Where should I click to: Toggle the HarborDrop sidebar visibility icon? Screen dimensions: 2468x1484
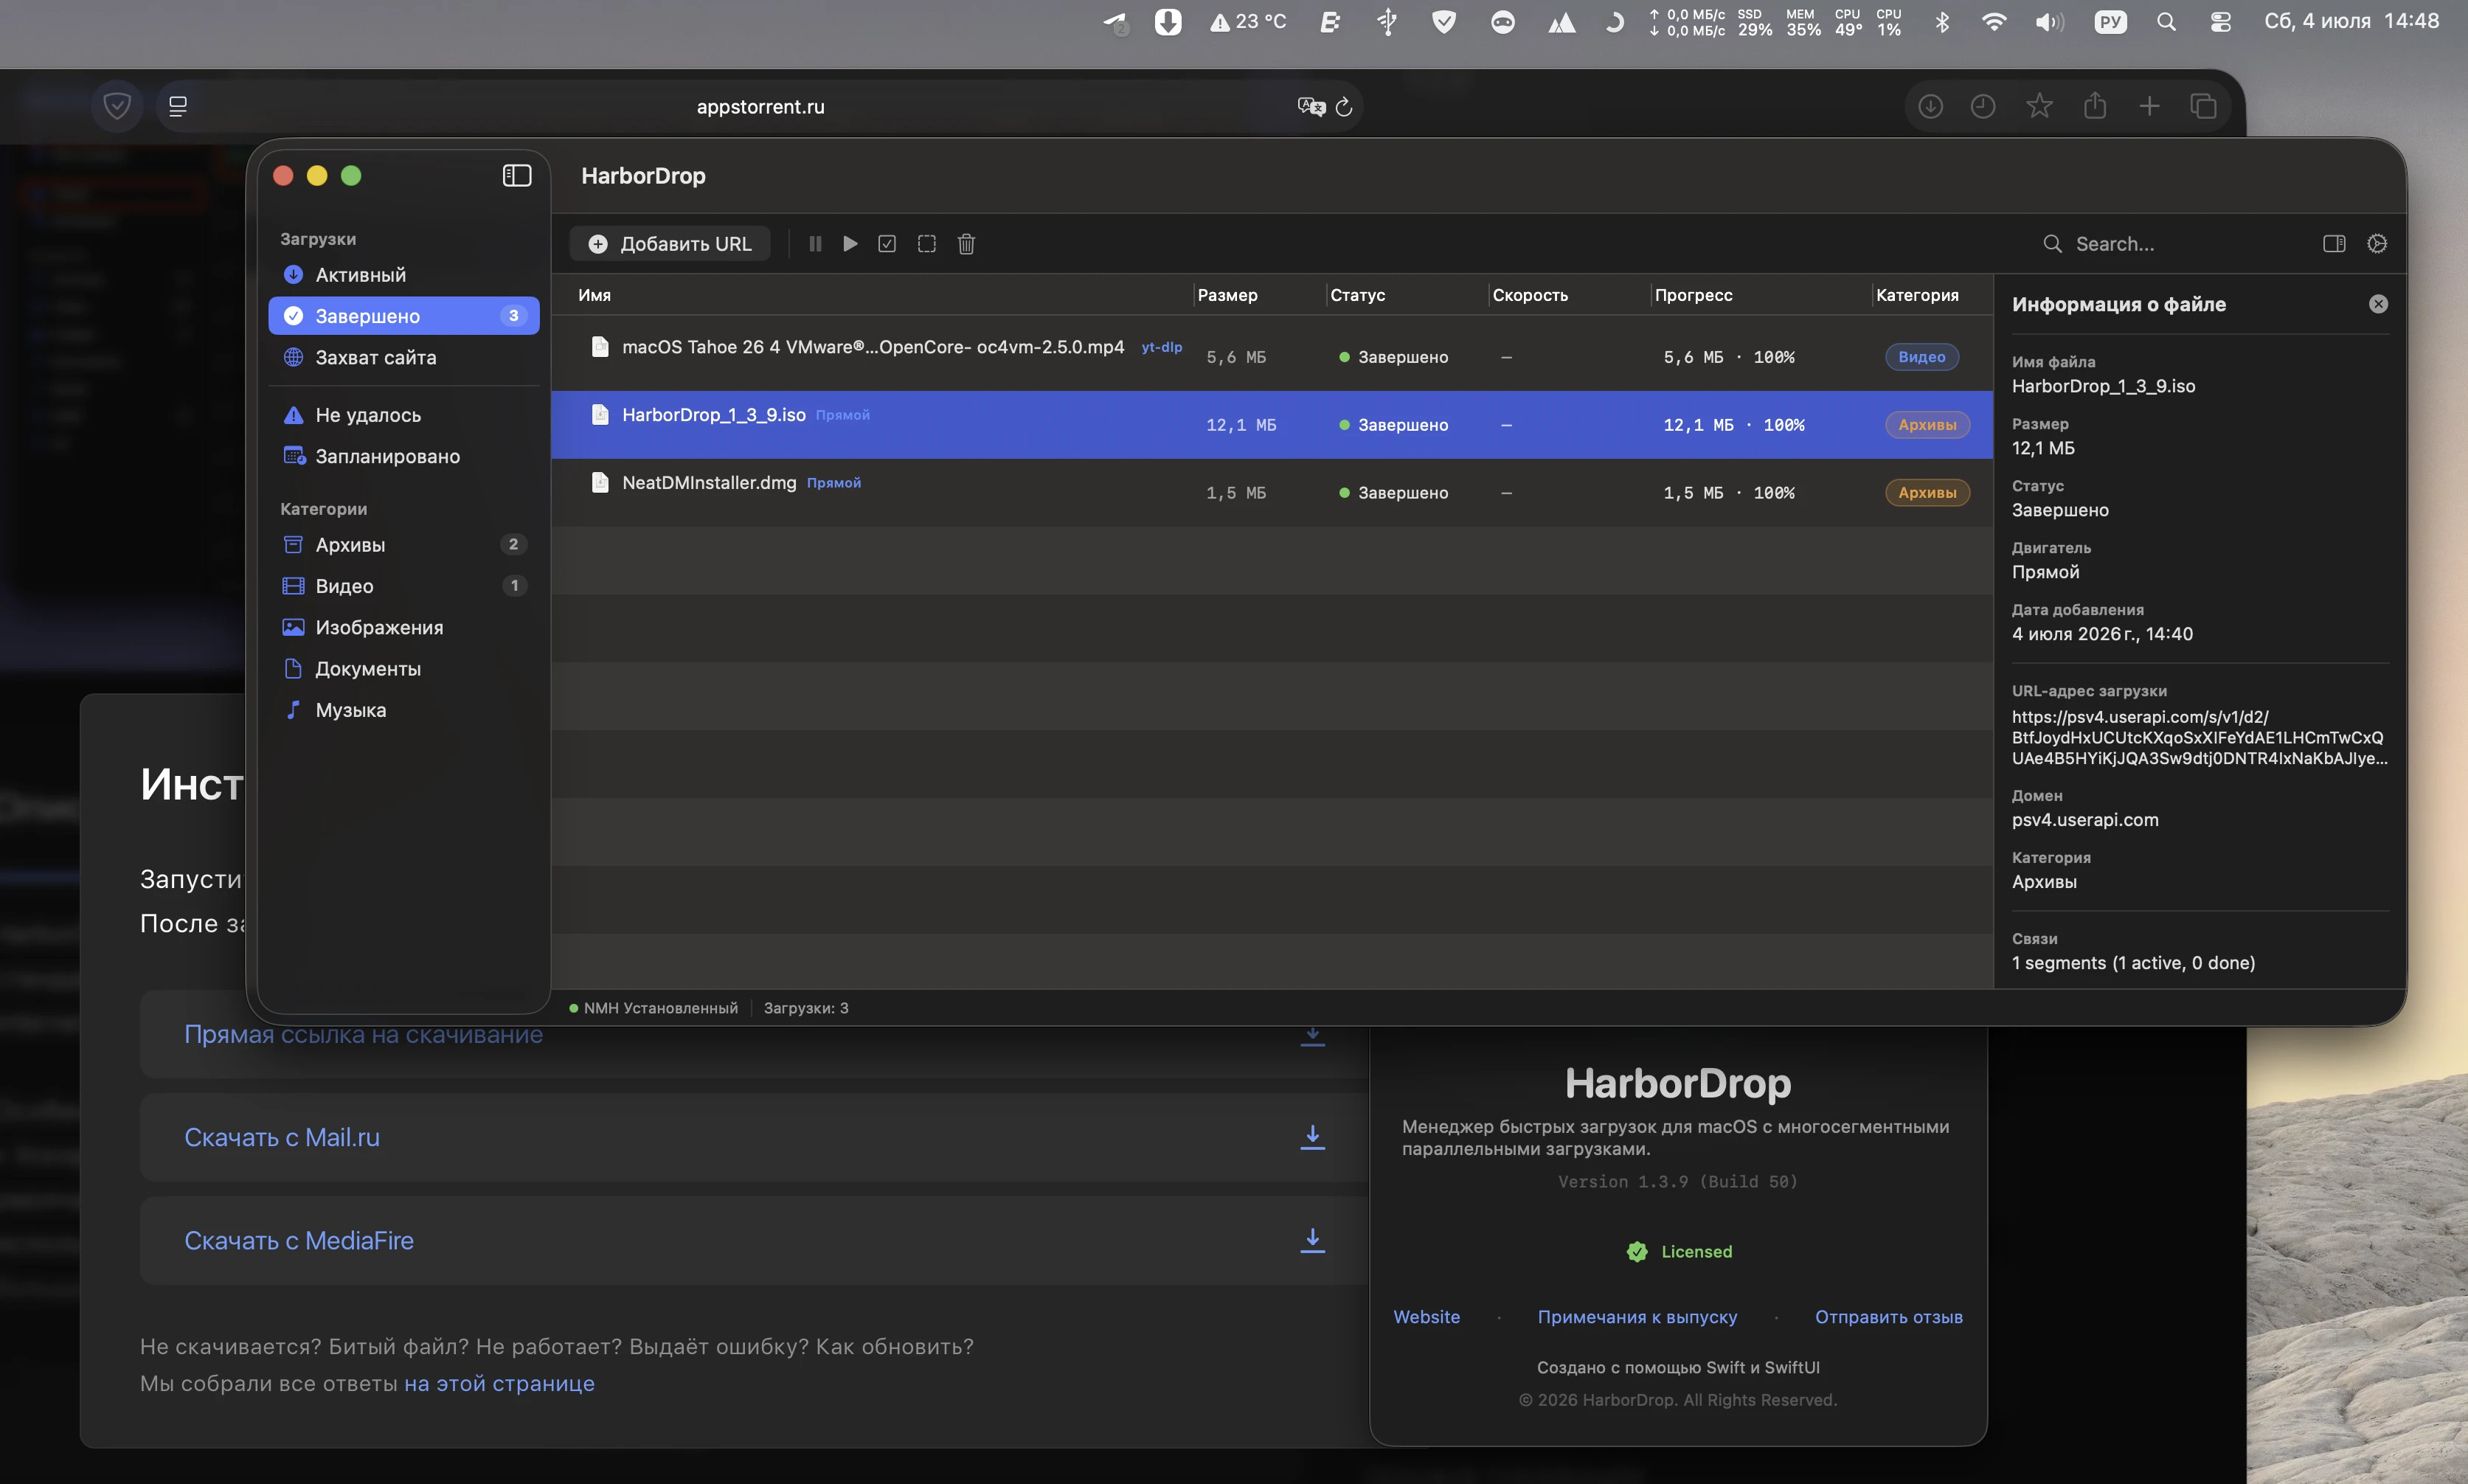point(516,176)
